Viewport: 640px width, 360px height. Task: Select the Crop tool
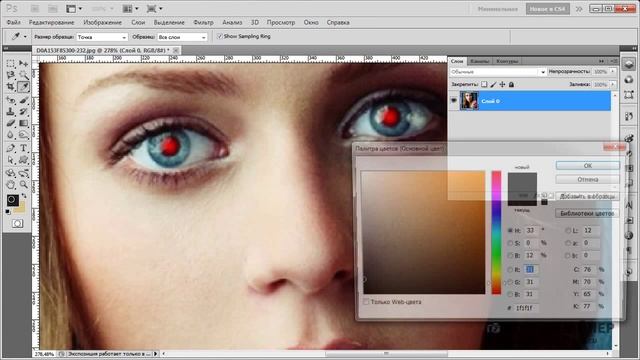coord(11,87)
